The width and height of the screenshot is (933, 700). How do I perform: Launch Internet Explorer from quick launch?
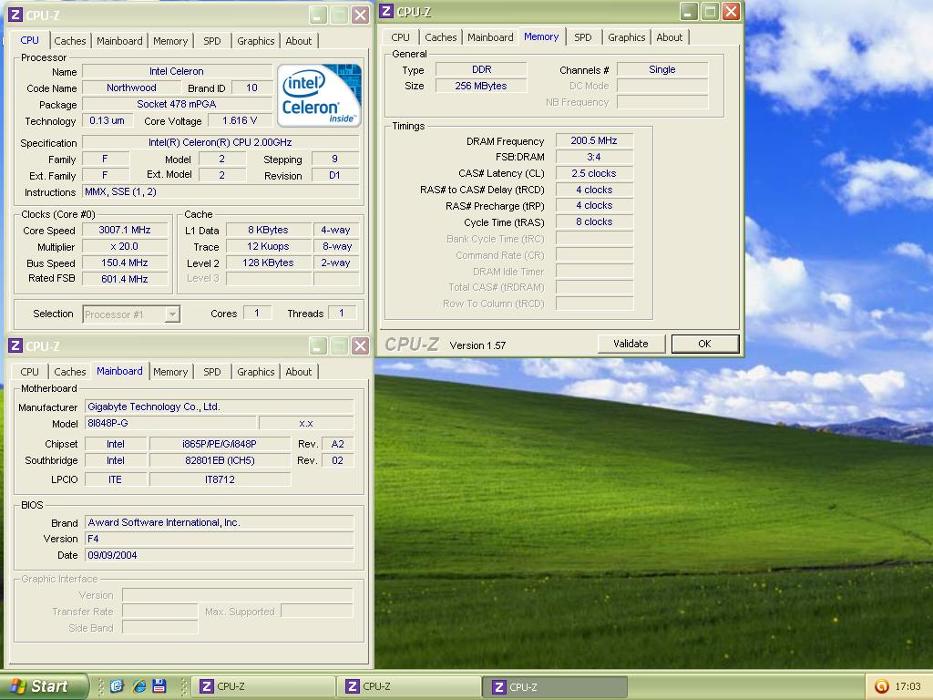139,686
